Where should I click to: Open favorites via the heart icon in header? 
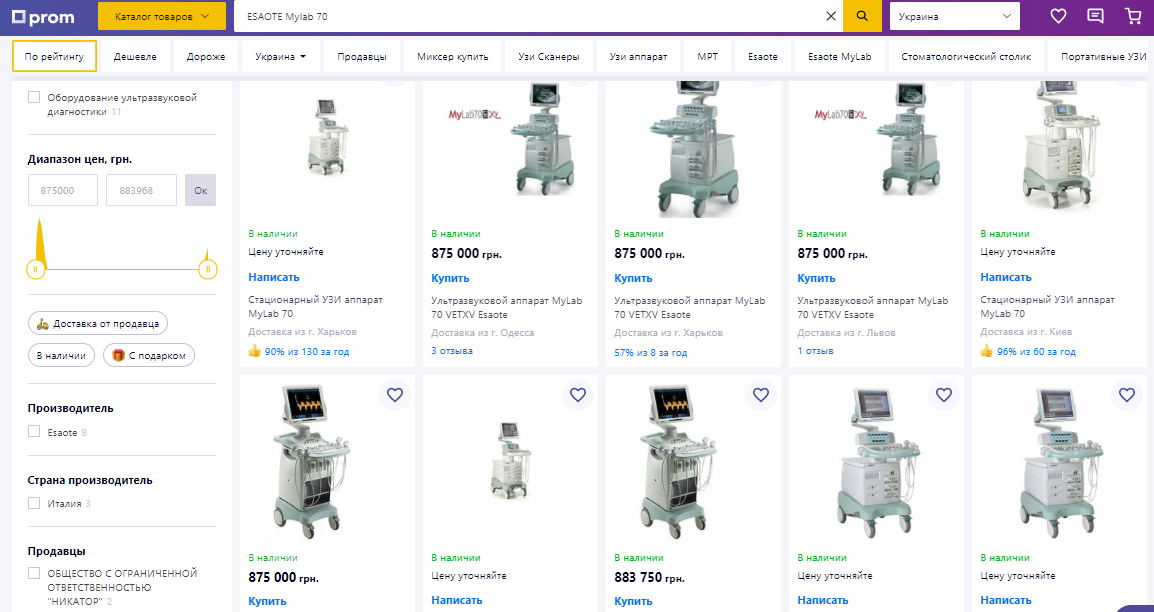[1058, 16]
